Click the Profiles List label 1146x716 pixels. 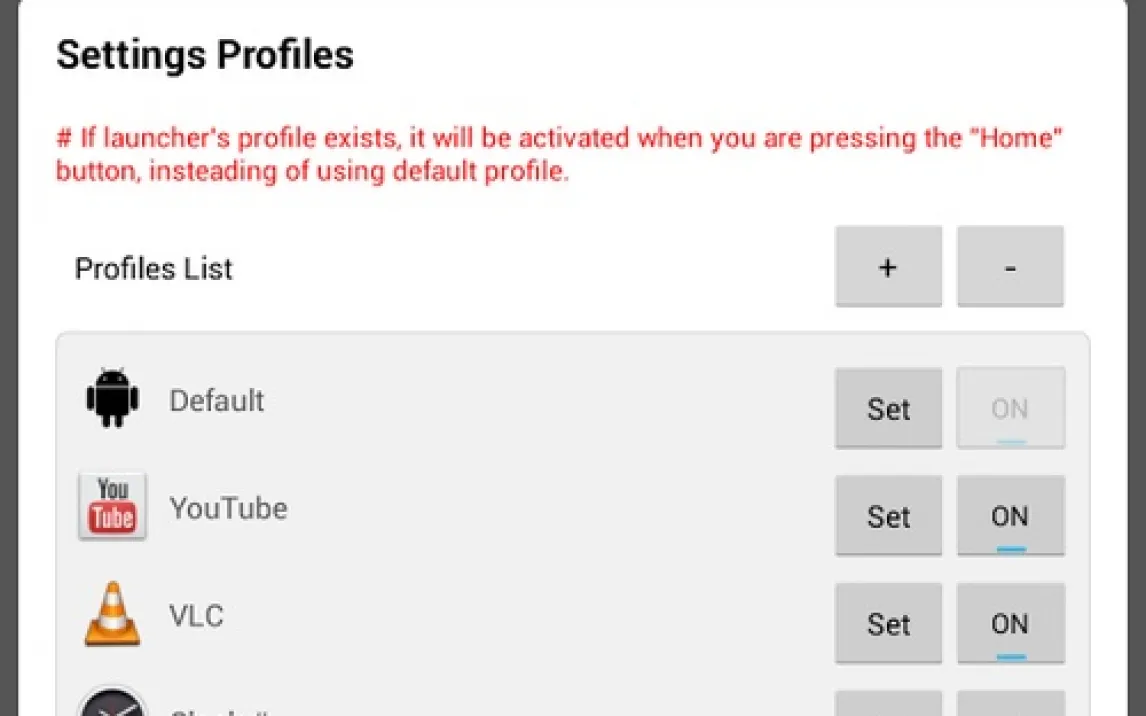pyautogui.click(x=154, y=268)
